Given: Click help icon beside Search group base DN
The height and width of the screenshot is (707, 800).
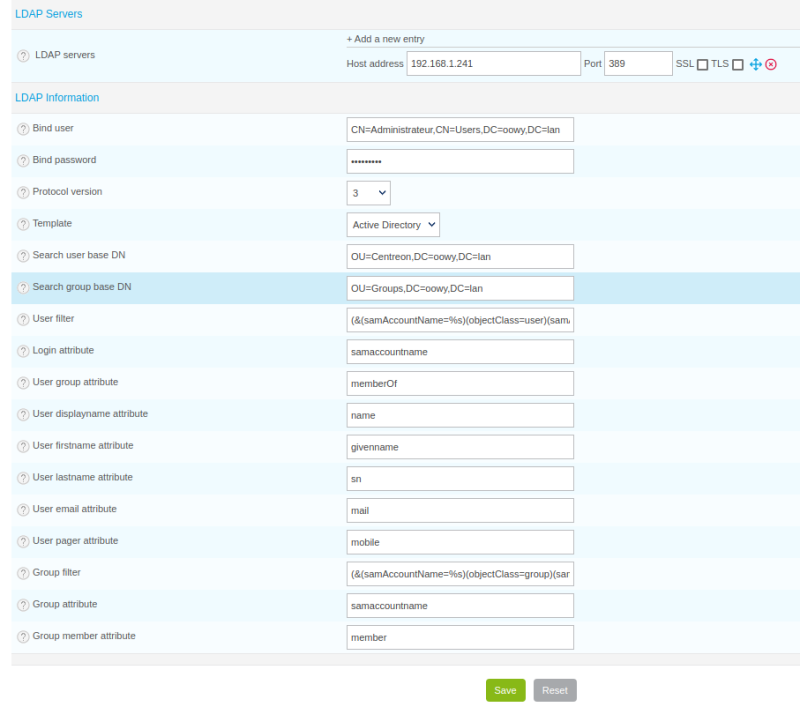Looking at the screenshot, I should (23, 288).
